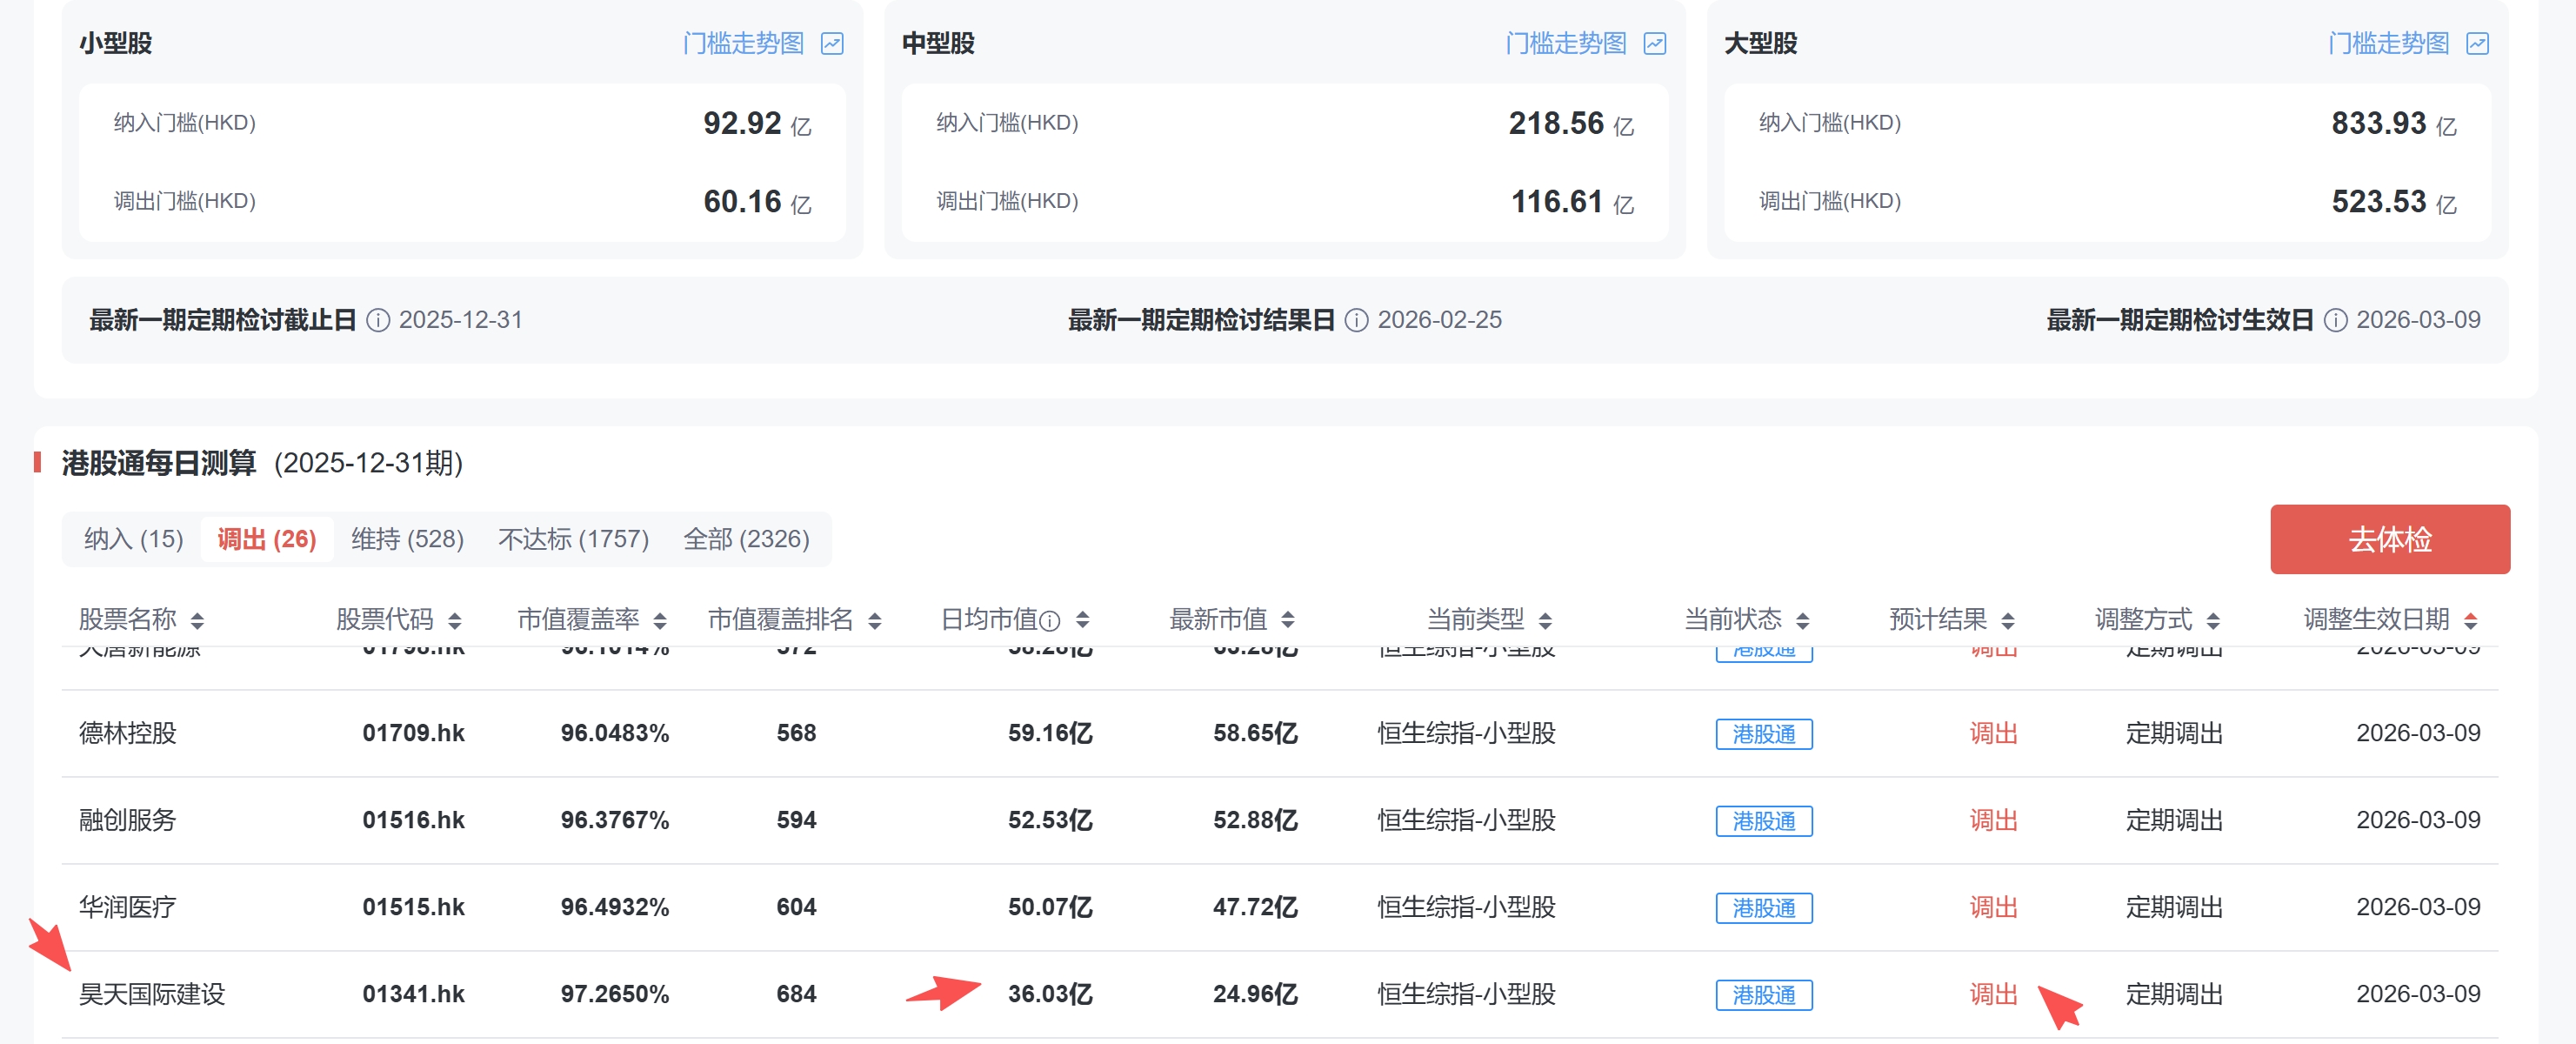Viewport: 2576px width, 1044px height.
Task: Open large-cap 门槛走势图 link text
Action: (2389, 44)
